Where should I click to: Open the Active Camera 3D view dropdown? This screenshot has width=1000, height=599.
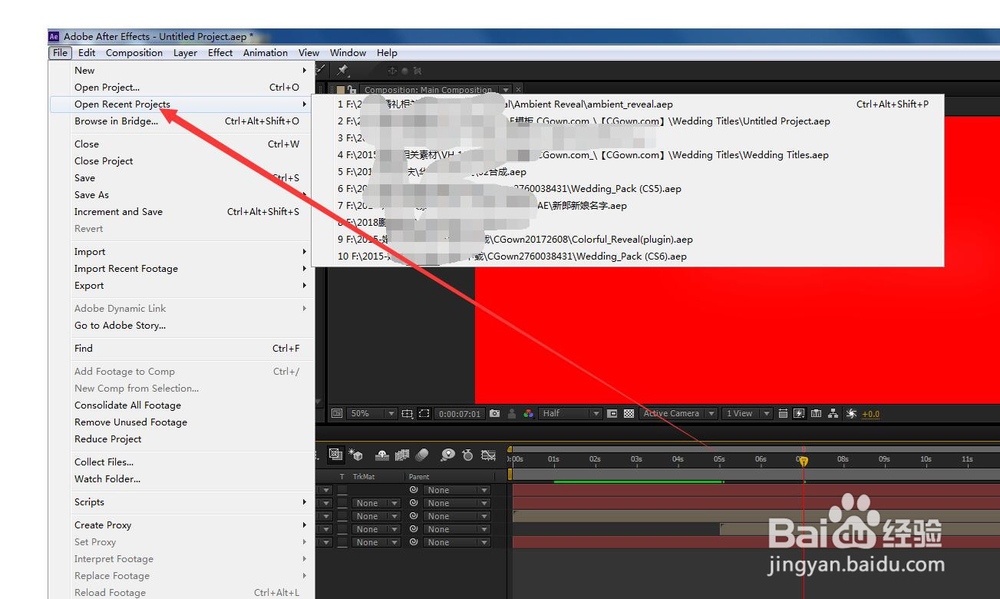679,413
